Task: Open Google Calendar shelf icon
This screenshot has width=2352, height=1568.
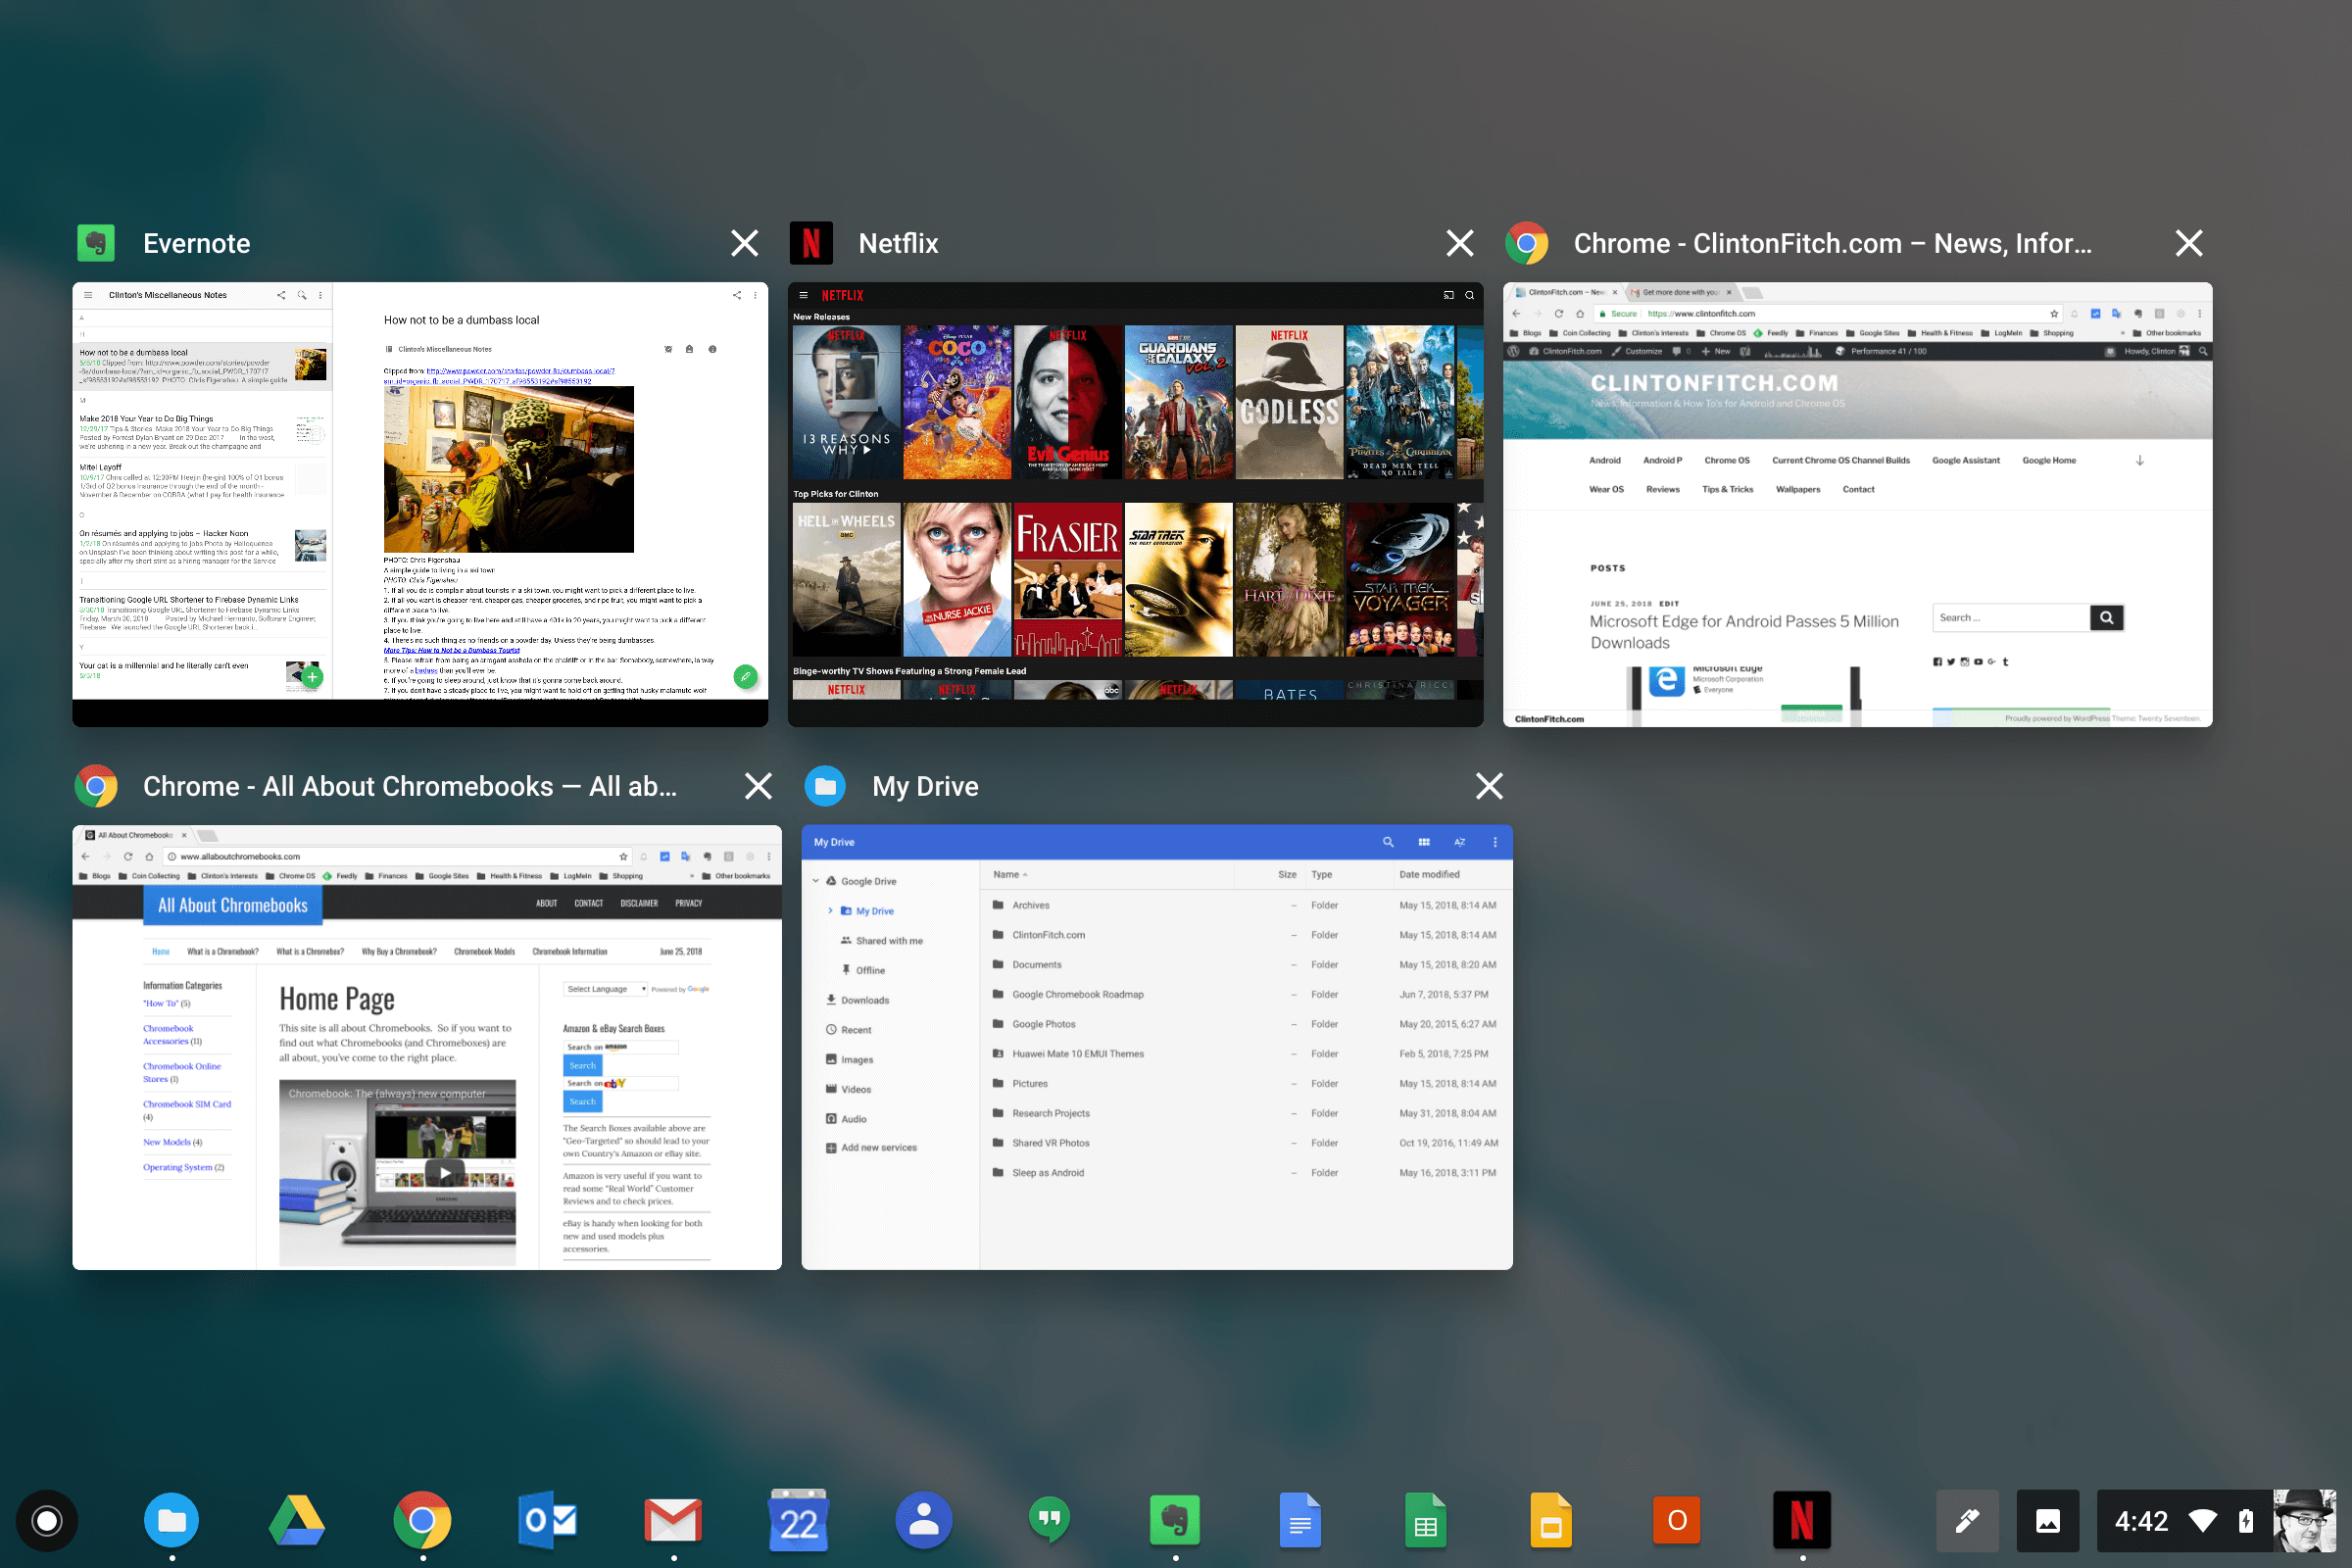Action: click(x=798, y=1521)
